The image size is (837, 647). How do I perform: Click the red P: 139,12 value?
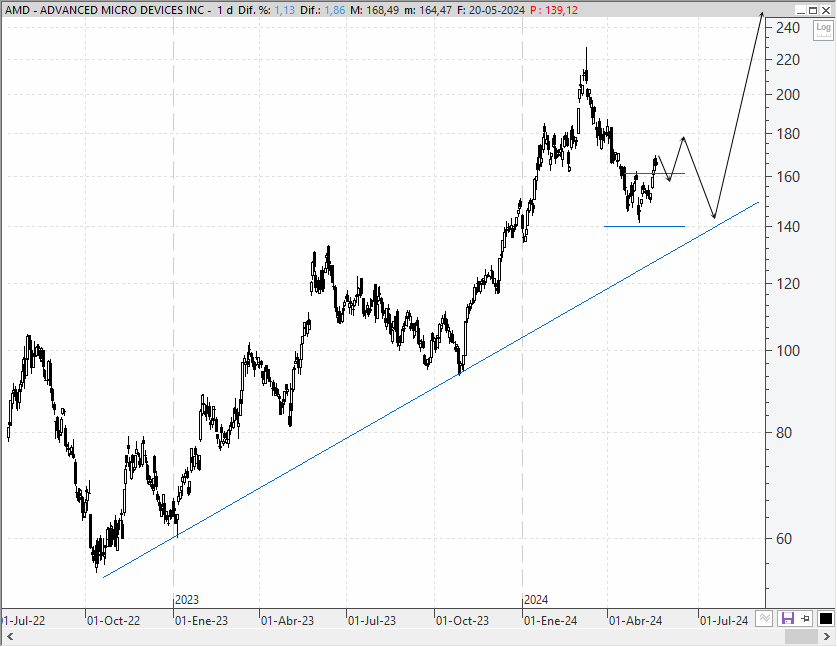(554, 10)
